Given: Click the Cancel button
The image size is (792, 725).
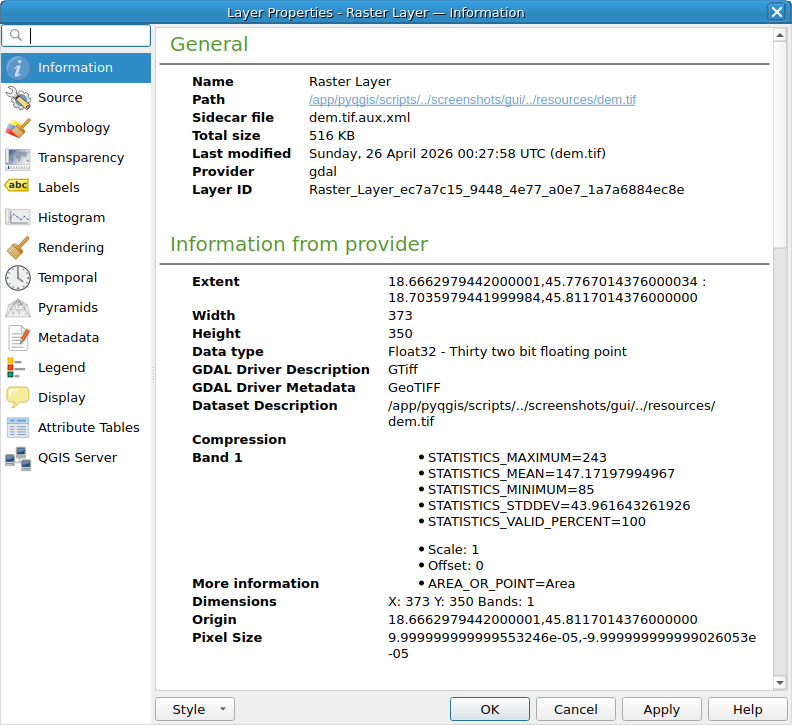Looking at the screenshot, I should 575,709.
